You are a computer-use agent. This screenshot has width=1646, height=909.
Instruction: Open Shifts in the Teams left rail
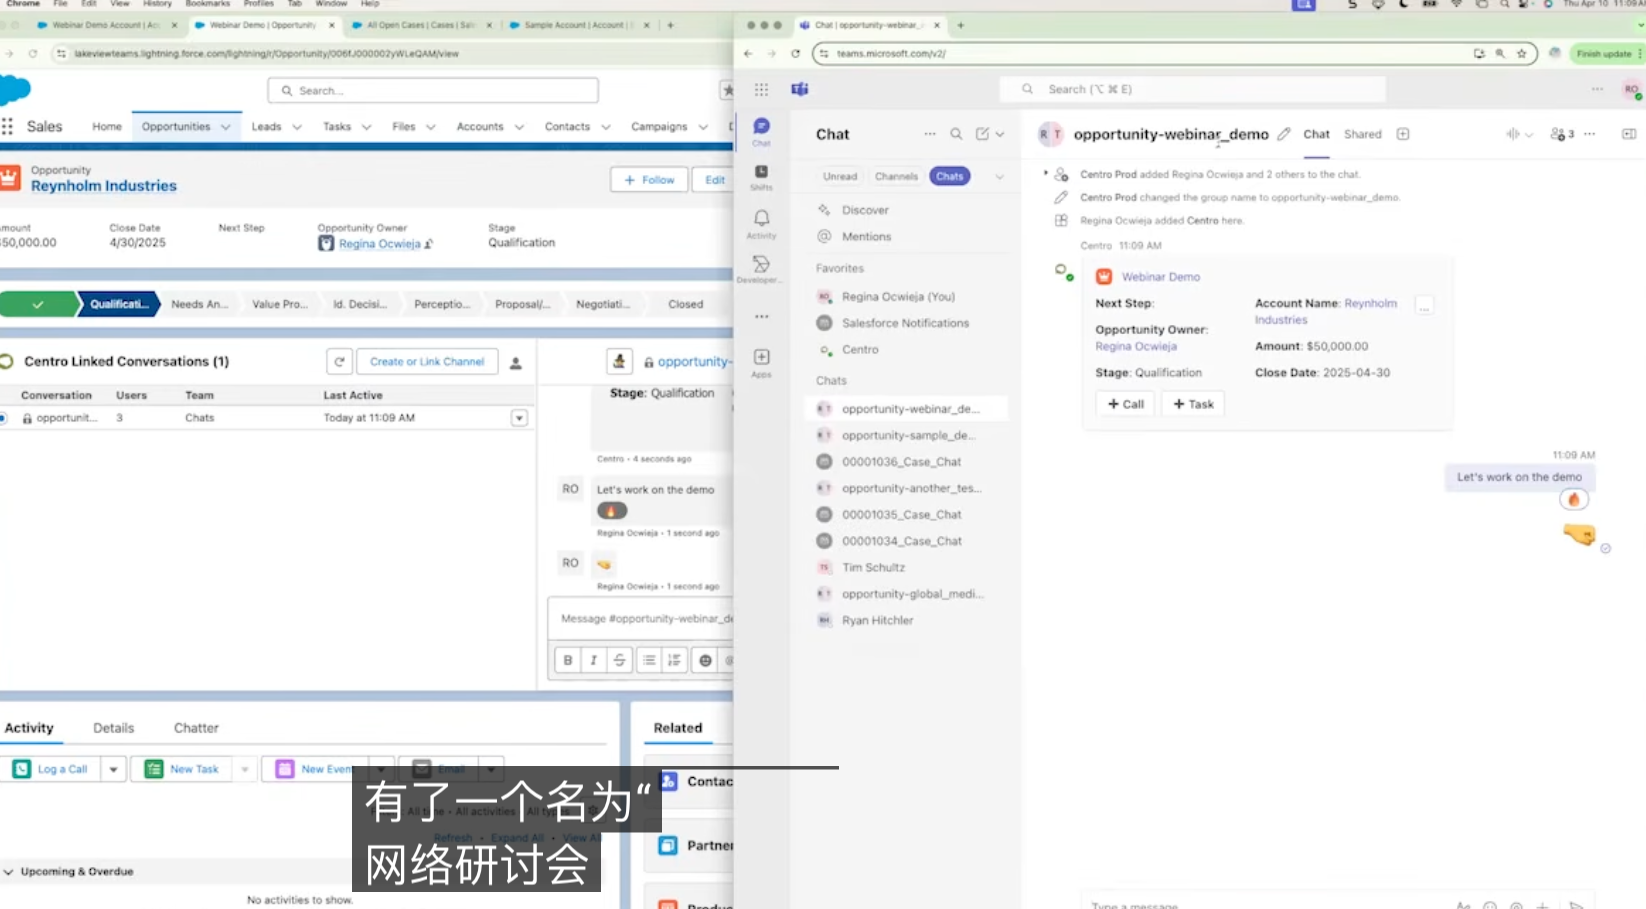(761, 177)
